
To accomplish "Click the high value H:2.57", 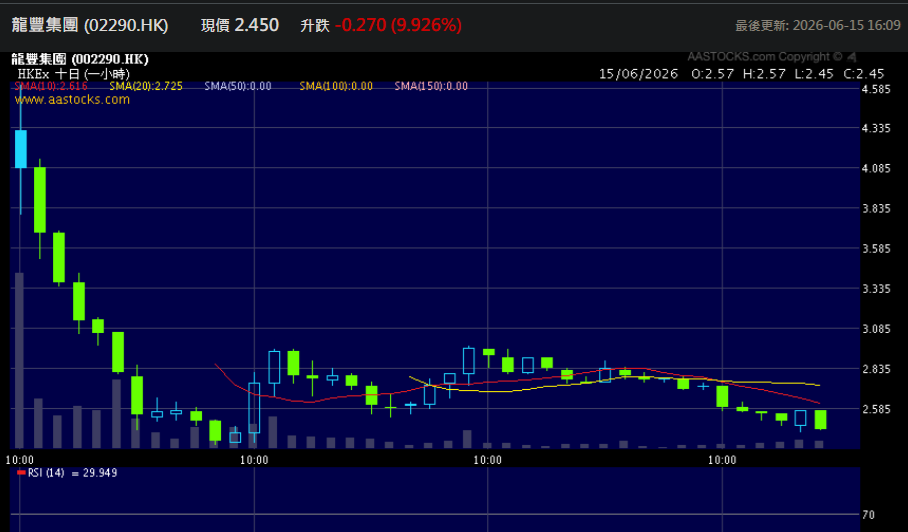I will click(764, 74).
